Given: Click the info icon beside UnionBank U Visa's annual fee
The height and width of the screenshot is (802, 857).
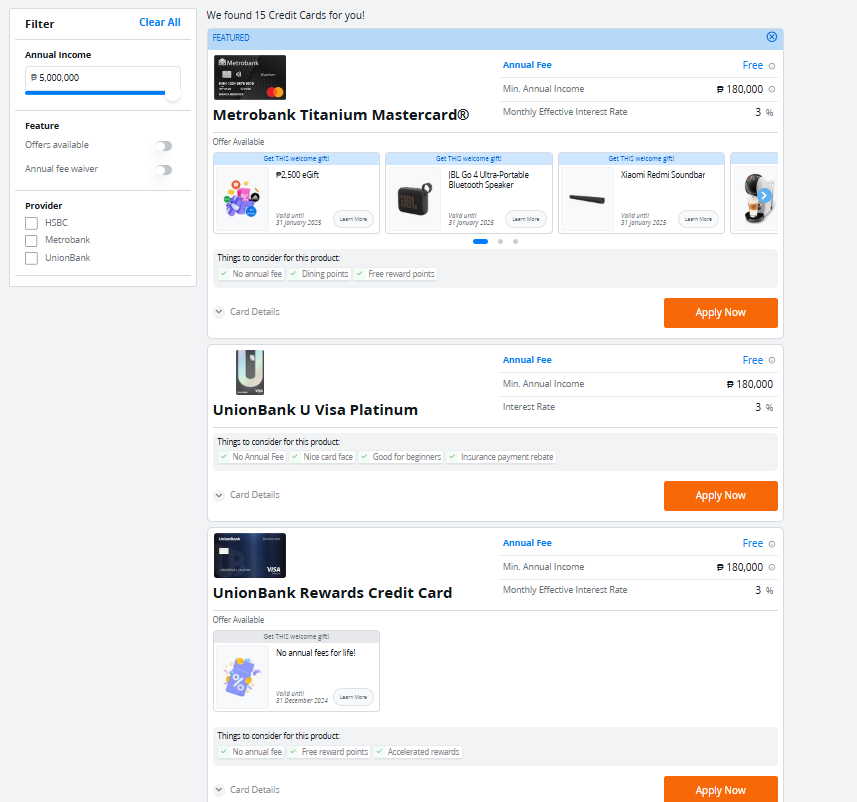Looking at the screenshot, I should click(x=771, y=361).
